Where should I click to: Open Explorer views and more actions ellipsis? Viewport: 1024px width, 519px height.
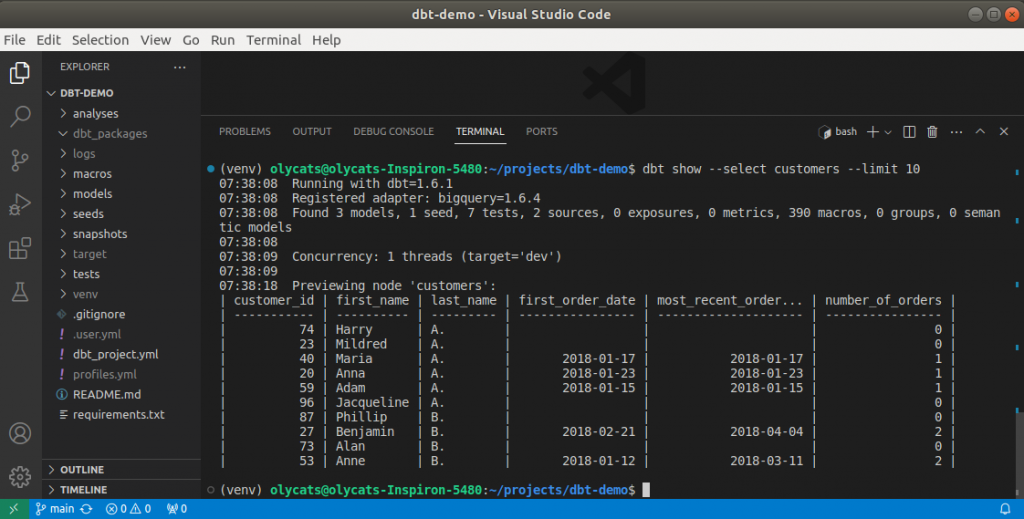(x=180, y=67)
